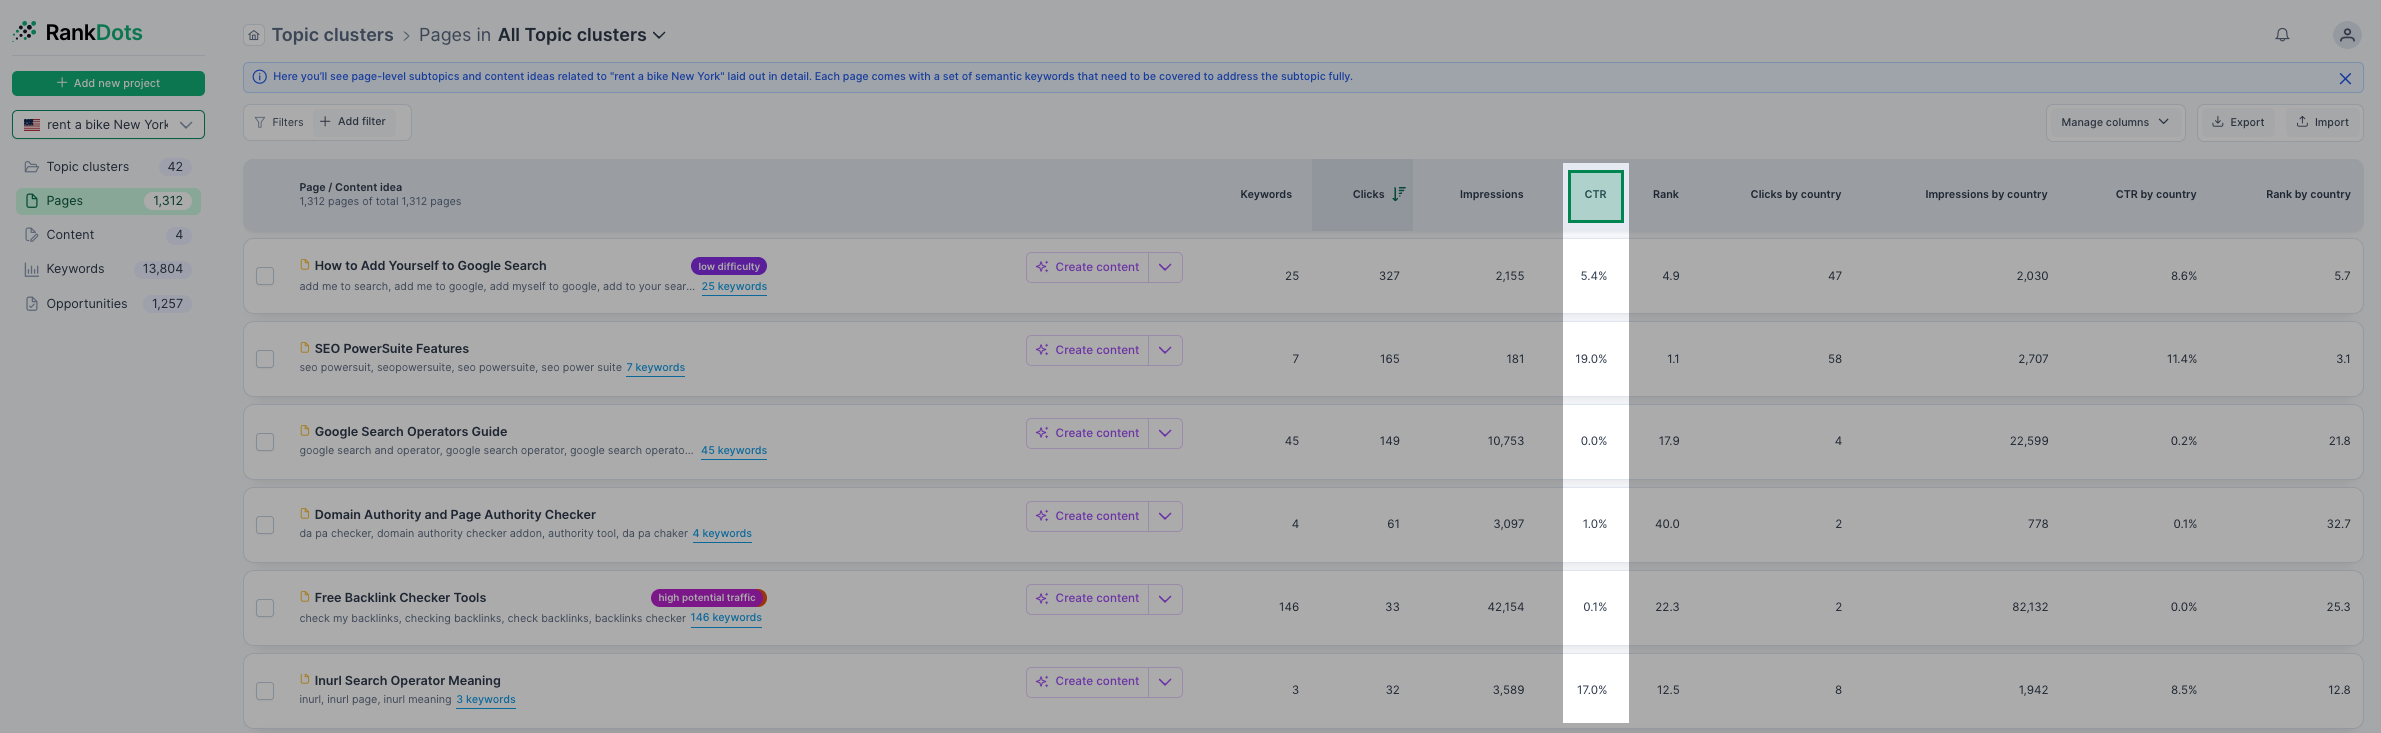Expand Create content options for Inurl Search Operator Meaning
The width and height of the screenshot is (2381, 733).
click(x=1165, y=682)
